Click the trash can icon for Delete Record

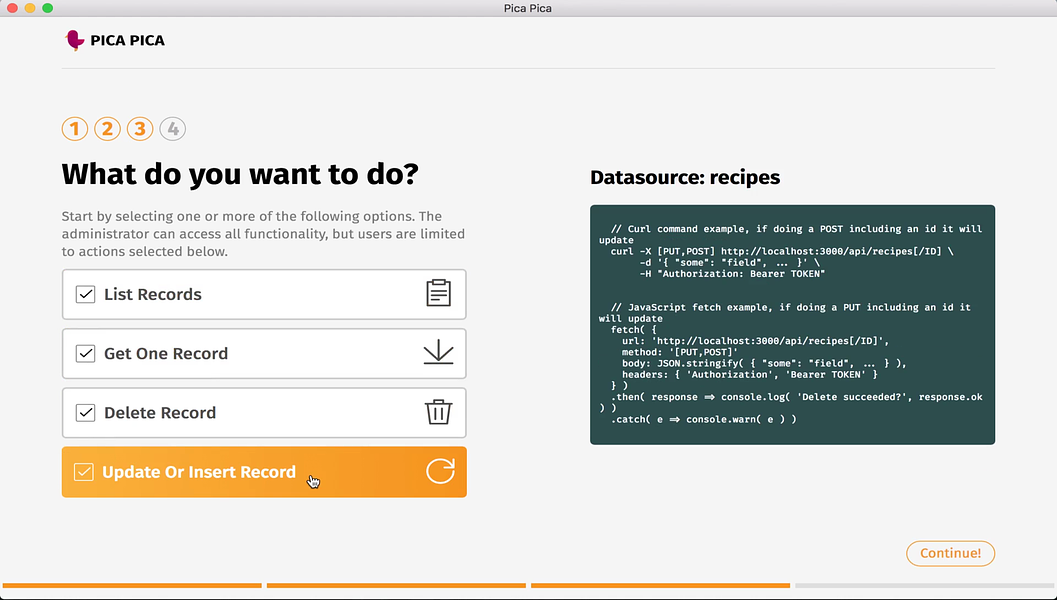[x=438, y=412]
